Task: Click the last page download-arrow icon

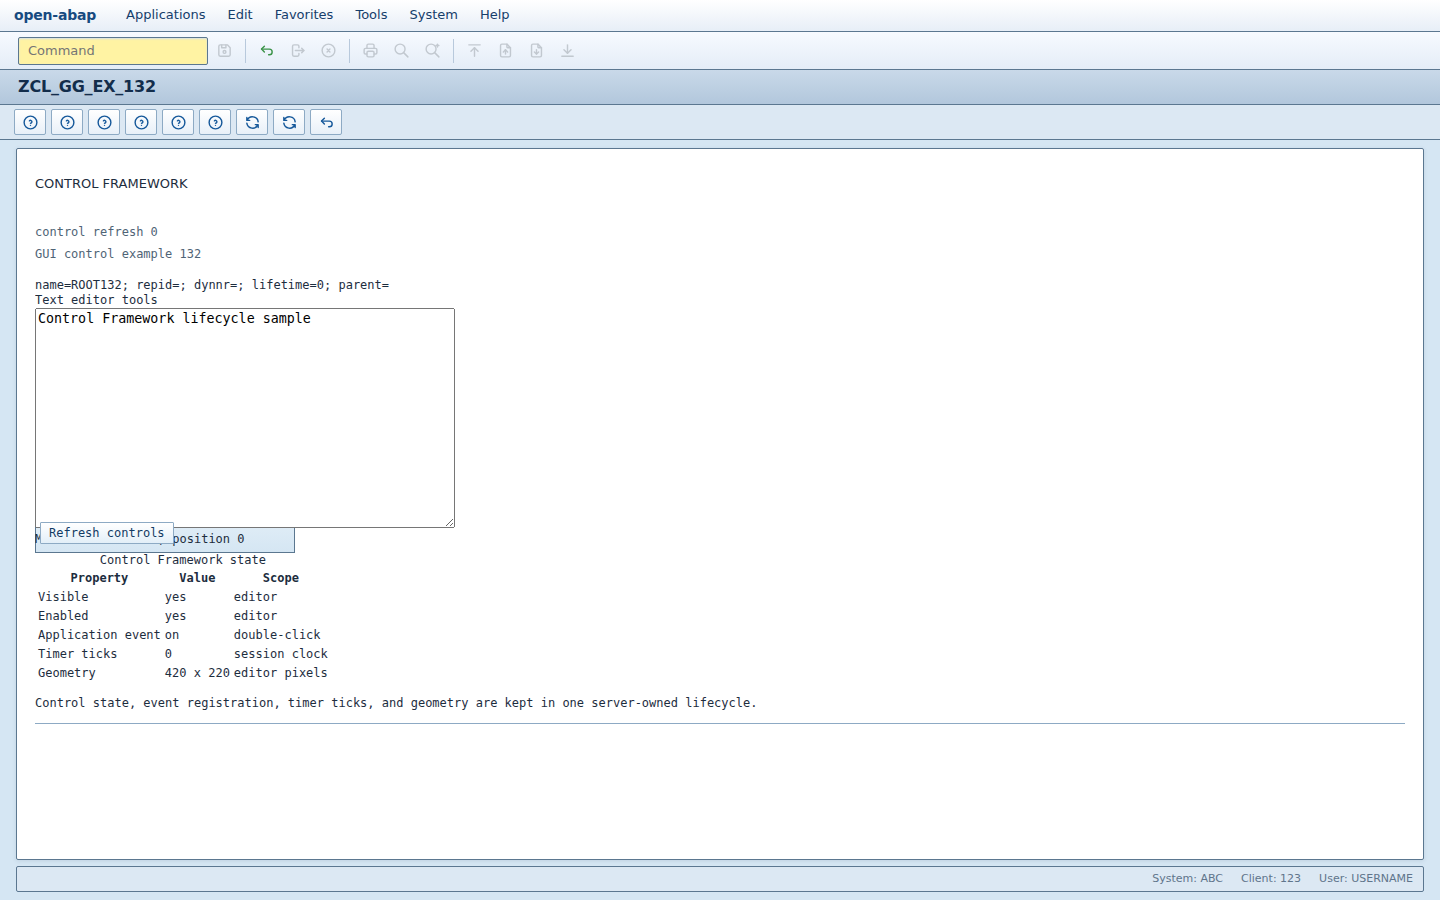Action: [x=568, y=51]
